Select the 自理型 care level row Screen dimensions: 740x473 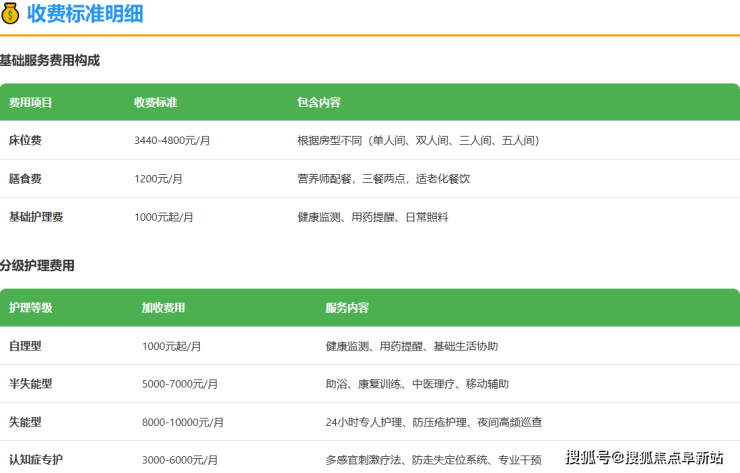[x=25, y=346]
